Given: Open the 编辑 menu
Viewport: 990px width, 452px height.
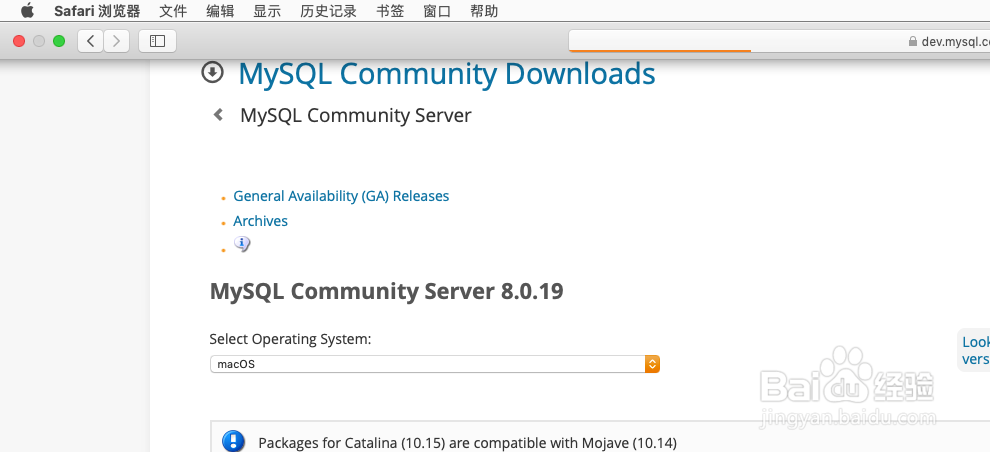Looking at the screenshot, I should (x=220, y=11).
